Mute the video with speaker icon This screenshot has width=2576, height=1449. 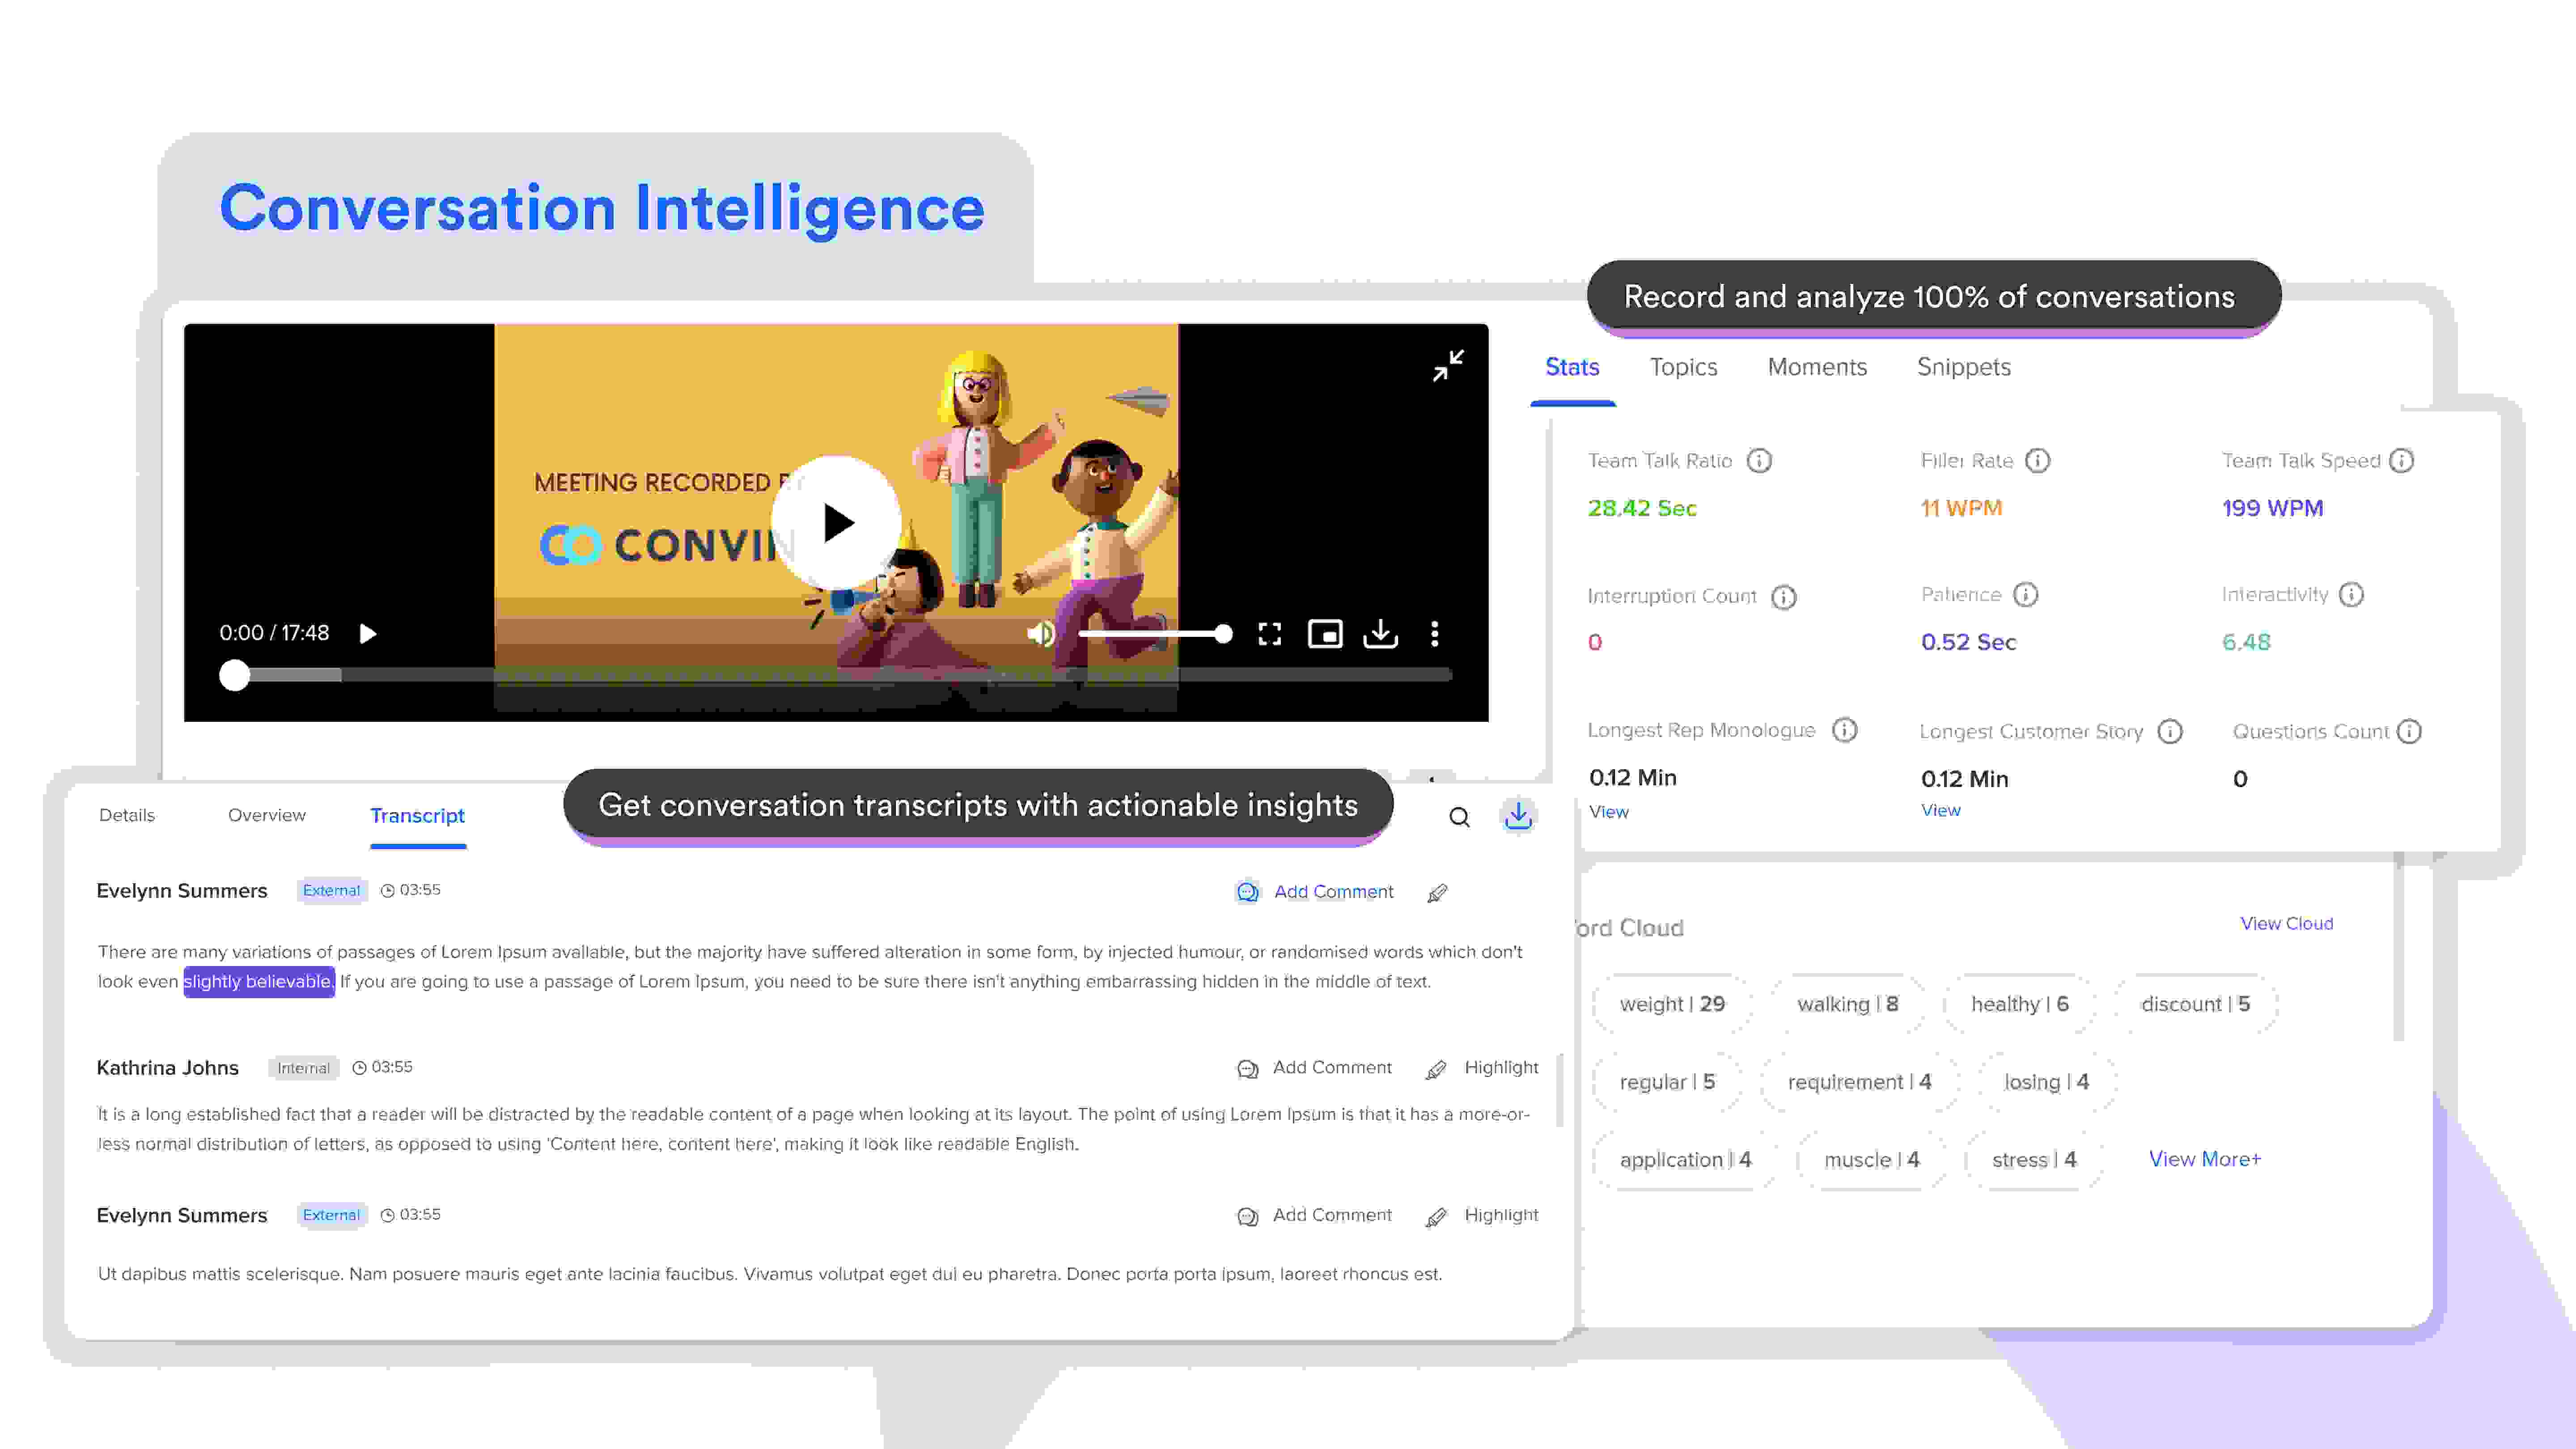(1040, 634)
